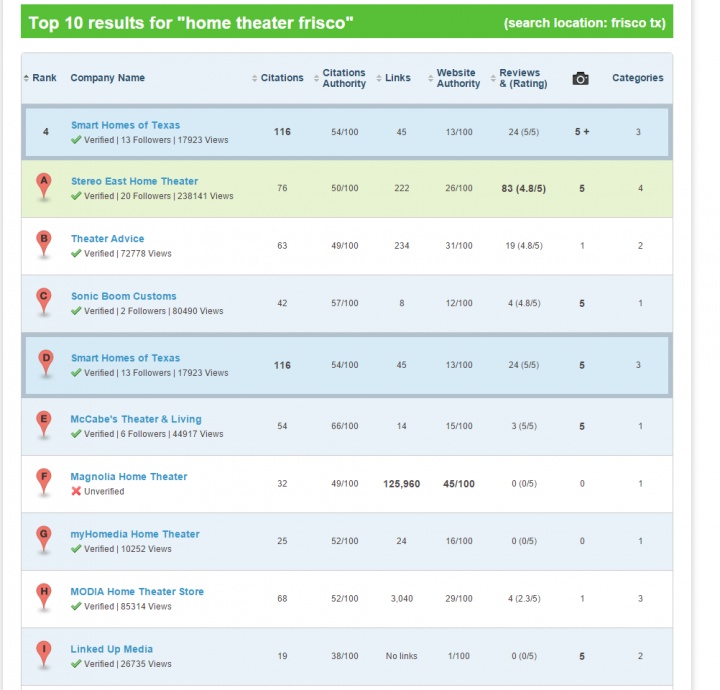Click myHomedia's 16/100 website authority
Viewport: 720px width, 690px height.
459,541
